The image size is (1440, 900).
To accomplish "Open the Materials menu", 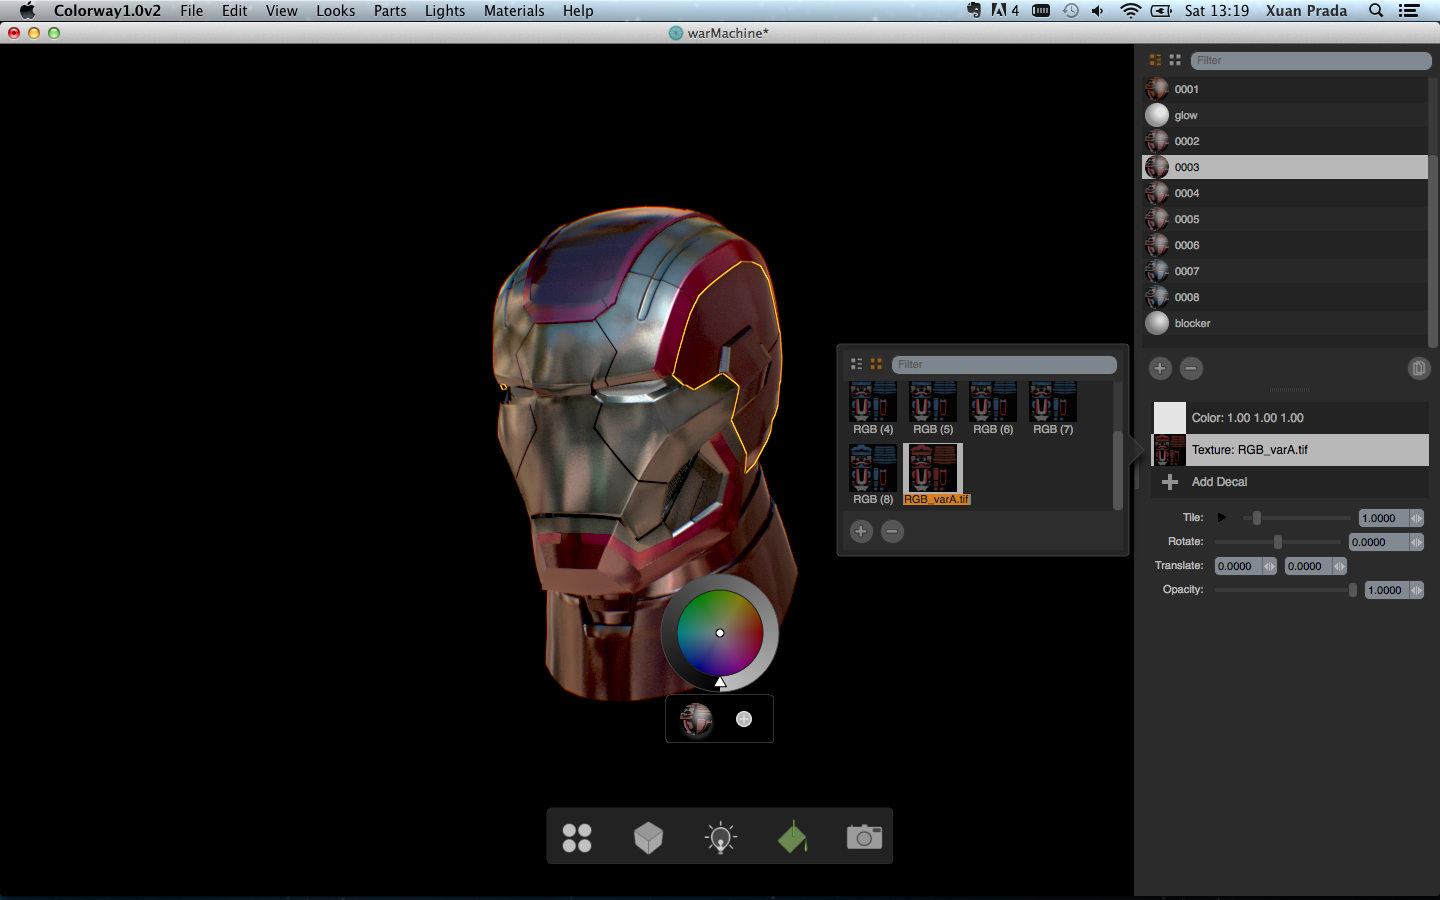I will 514,11.
